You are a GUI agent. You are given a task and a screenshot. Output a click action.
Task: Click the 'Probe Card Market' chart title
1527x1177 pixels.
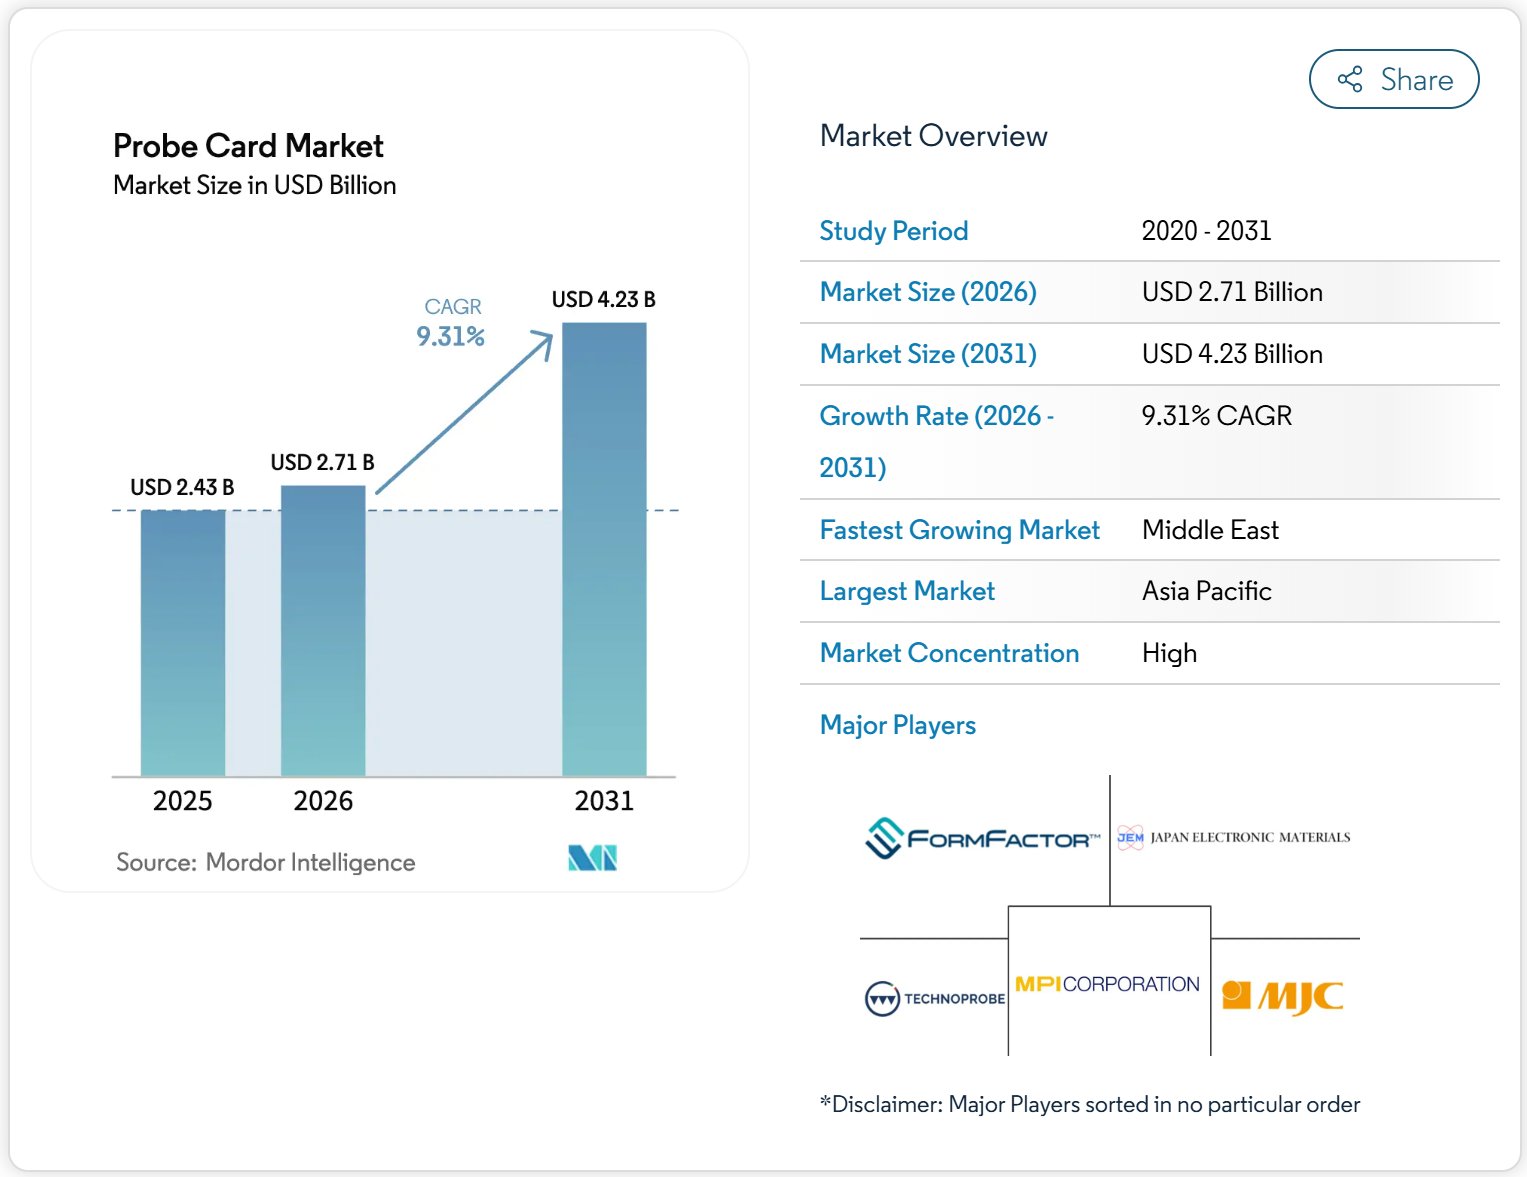click(248, 146)
